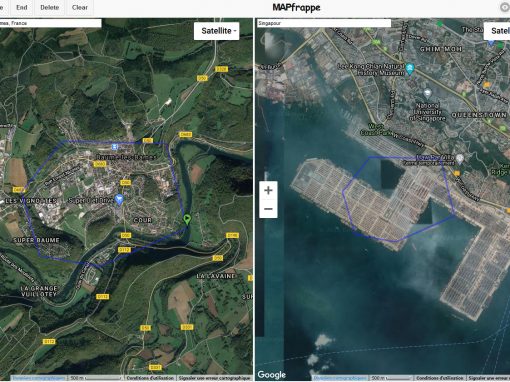Click the End toolbar button

point(22,7)
